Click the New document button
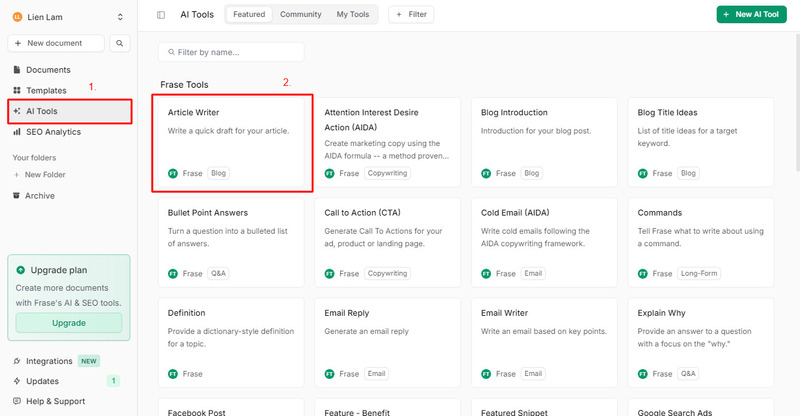 click(x=56, y=43)
